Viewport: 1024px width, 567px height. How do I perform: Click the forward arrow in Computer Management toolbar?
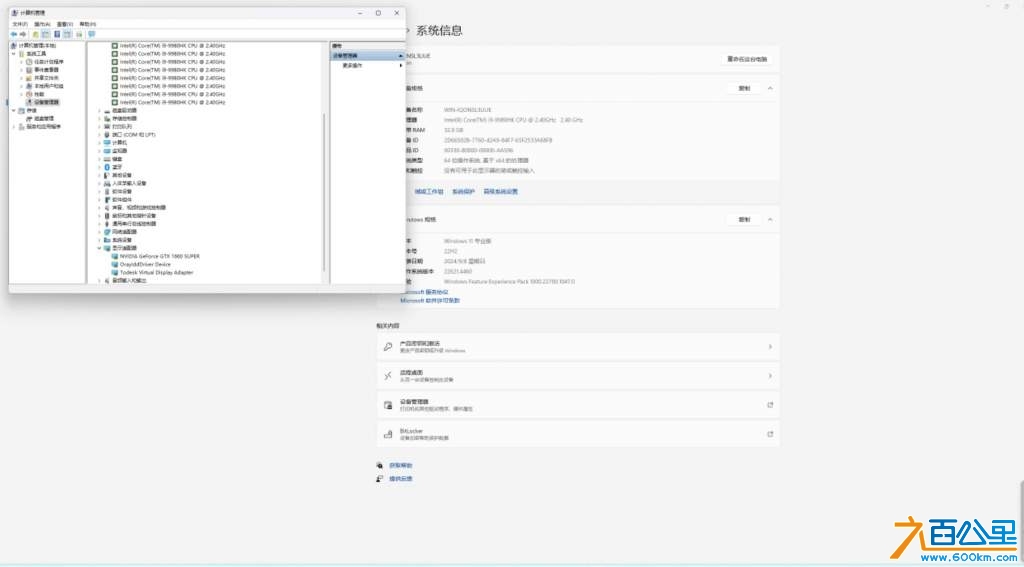pos(23,34)
